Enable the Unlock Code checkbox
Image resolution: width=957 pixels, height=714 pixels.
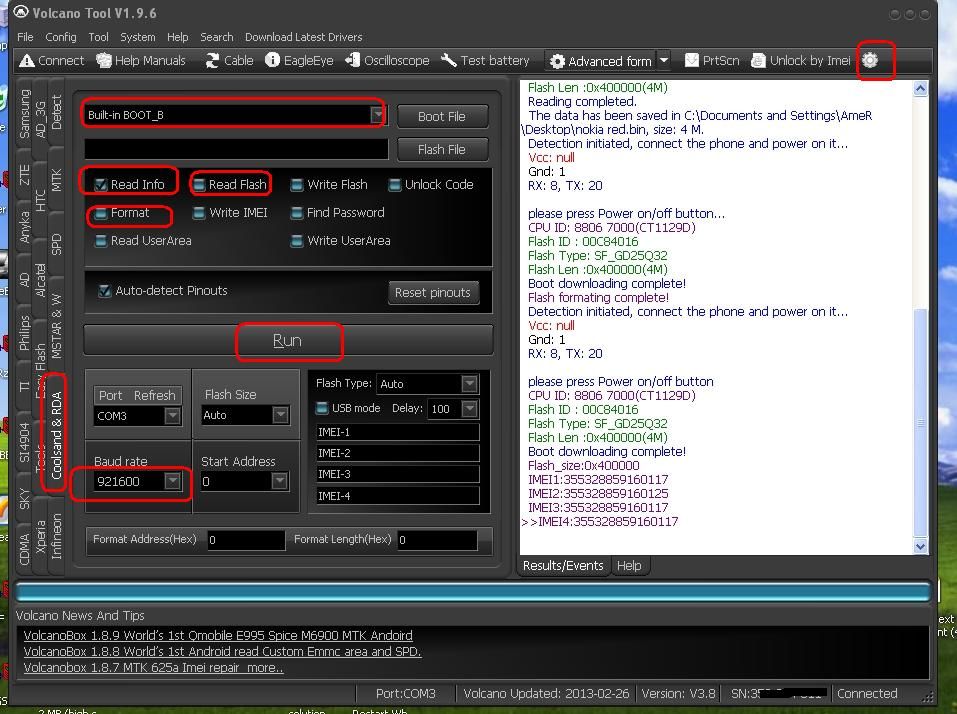coord(395,184)
